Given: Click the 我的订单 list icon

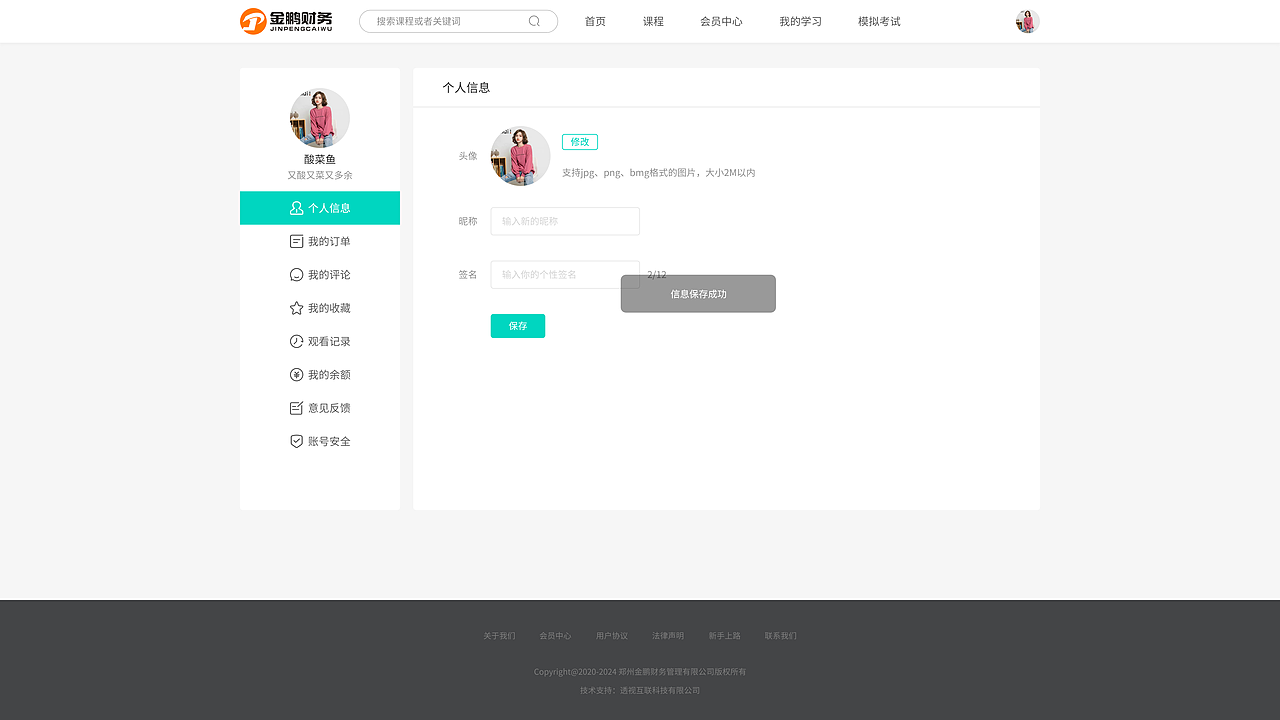Looking at the screenshot, I should pos(296,241).
